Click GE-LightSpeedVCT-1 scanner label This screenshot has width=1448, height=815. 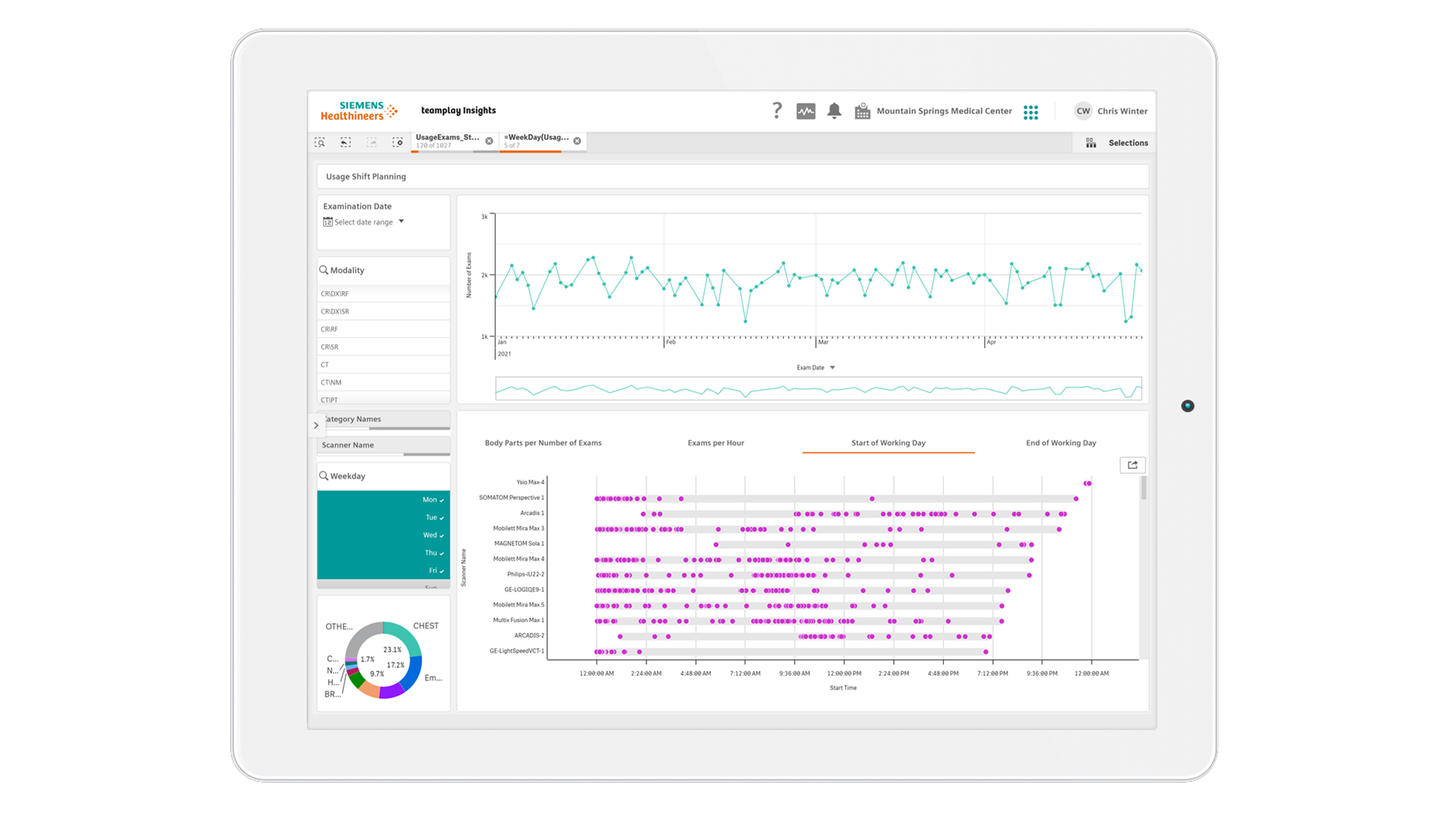pyautogui.click(x=517, y=651)
